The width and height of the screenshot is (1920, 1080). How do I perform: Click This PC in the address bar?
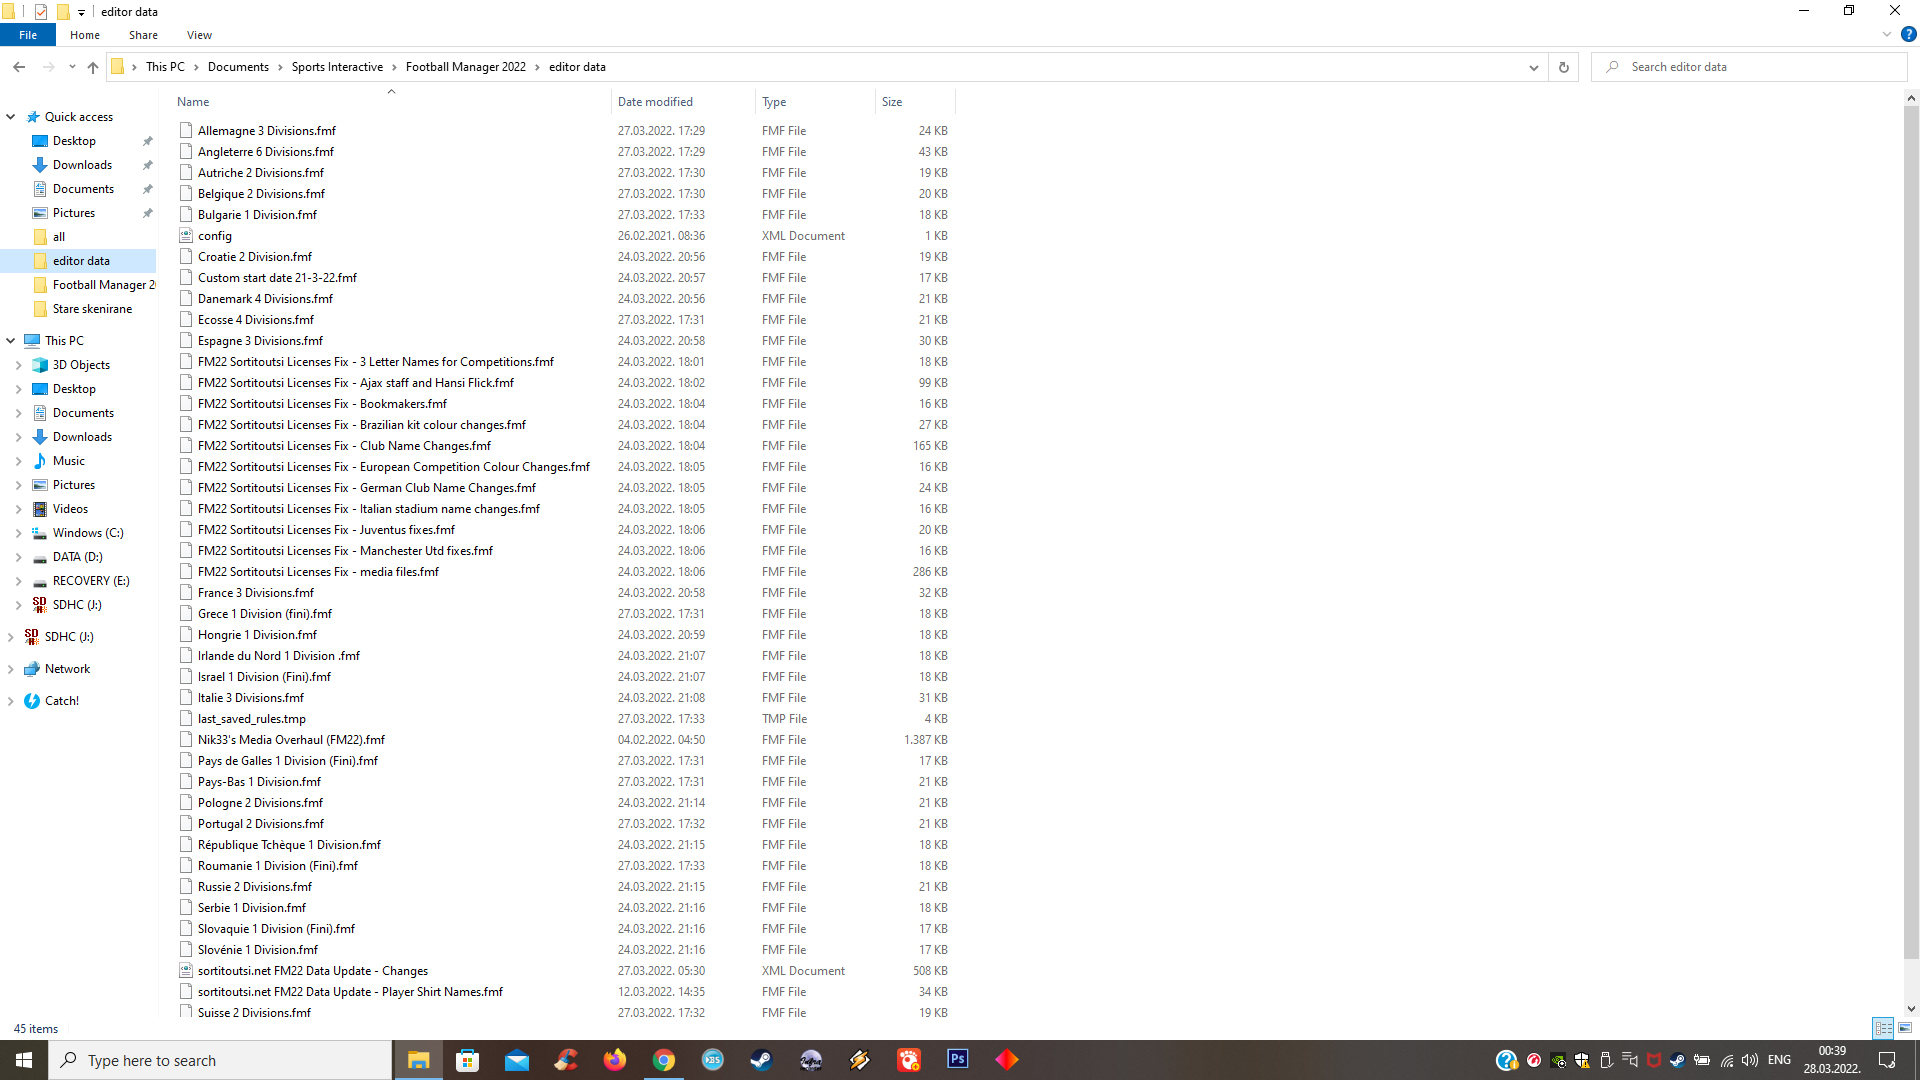tap(165, 67)
